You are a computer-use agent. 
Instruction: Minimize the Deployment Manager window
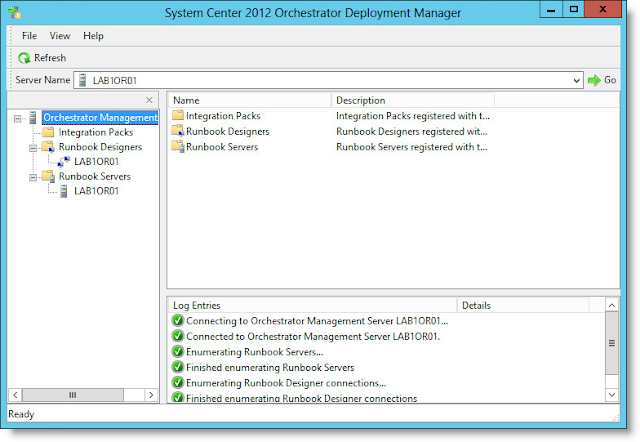(x=551, y=9)
